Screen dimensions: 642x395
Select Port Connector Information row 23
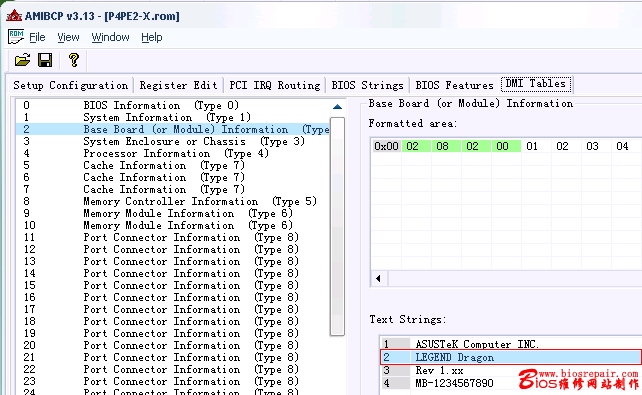pos(172,381)
